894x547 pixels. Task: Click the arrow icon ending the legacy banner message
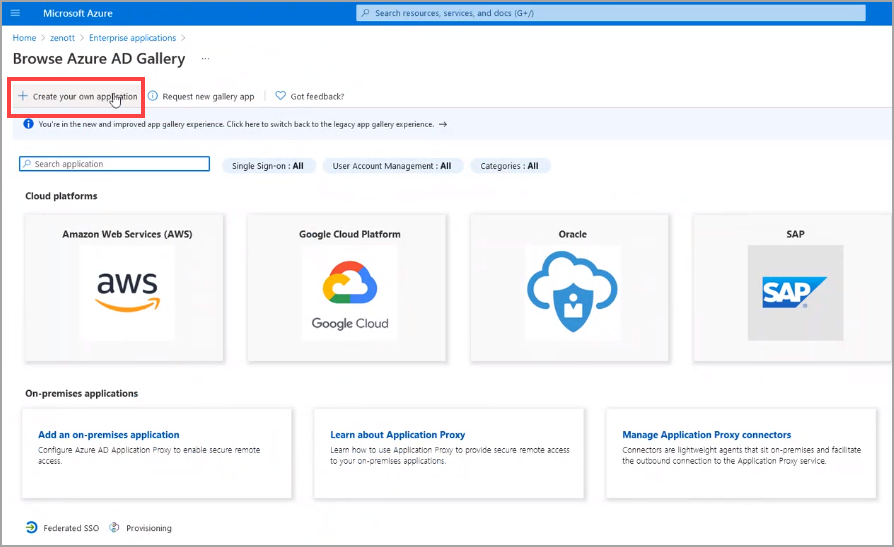tap(442, 124)
